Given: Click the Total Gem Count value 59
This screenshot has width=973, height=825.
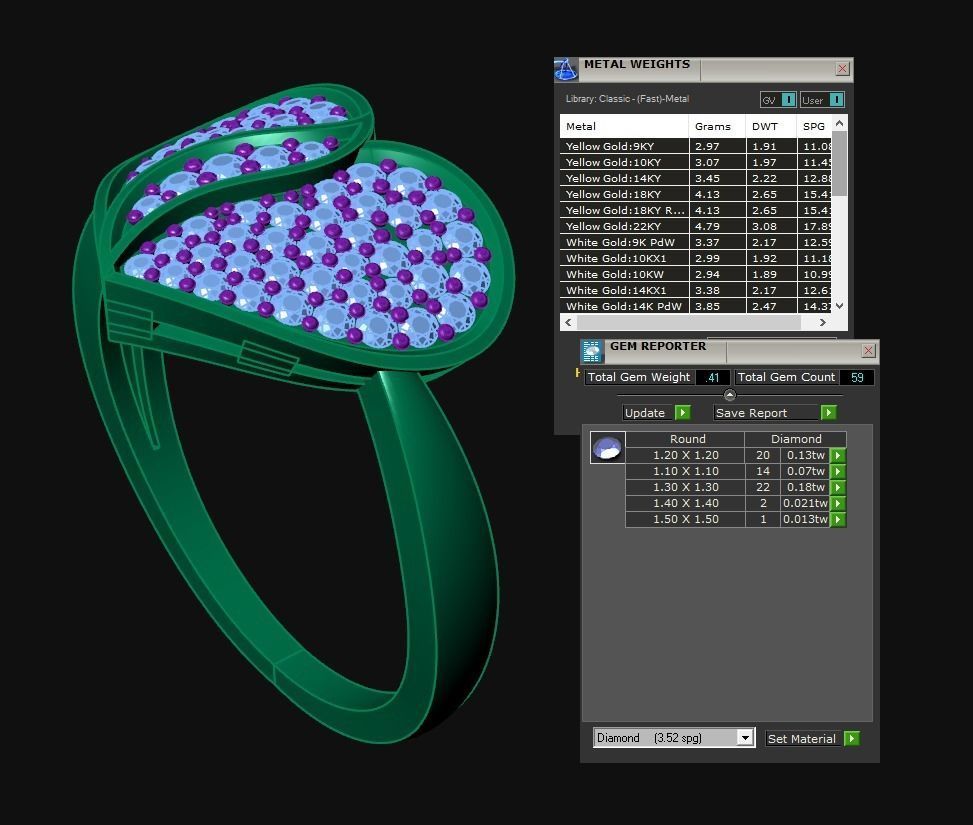Looking at the screenshot, I should pyautogui.click(x=857, y=377).
